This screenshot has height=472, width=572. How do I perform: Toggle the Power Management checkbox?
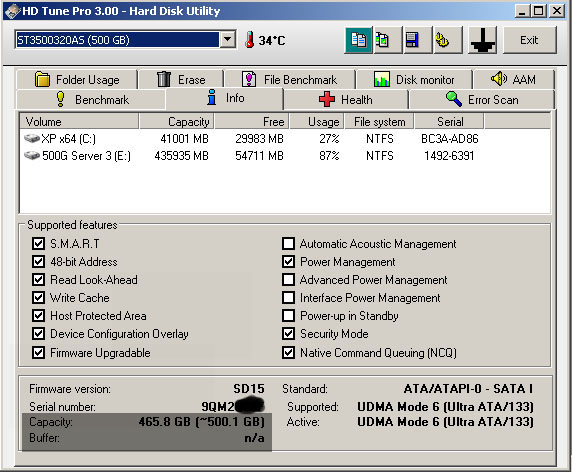pyautogui.click(x=289, y=262)
